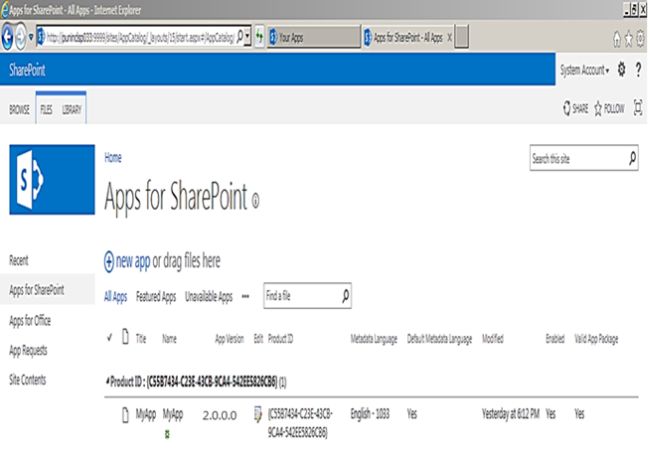Click the Yesterday at 6:12 PM modified cell
The height and width of the screenshot is (460, 650).
[511, 414]
